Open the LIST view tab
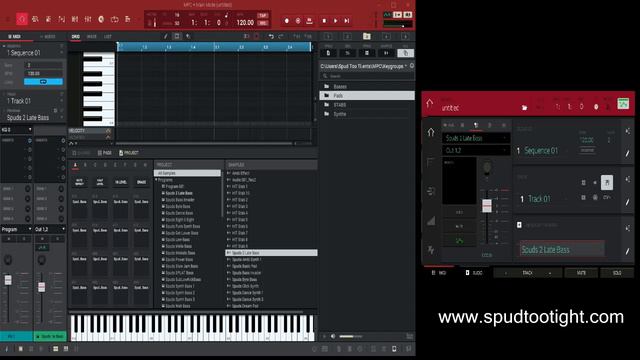Screen dimensions: 640x360 (x=107, y=37)
